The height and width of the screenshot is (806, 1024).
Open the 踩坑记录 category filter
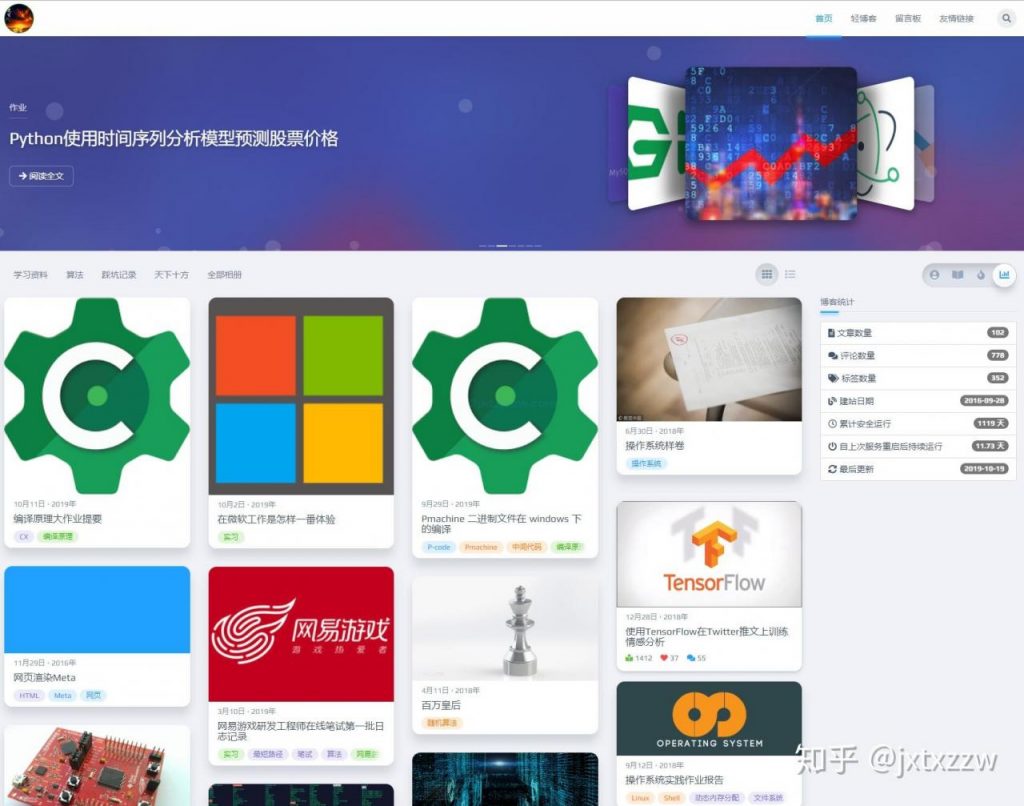click(120, 274)
